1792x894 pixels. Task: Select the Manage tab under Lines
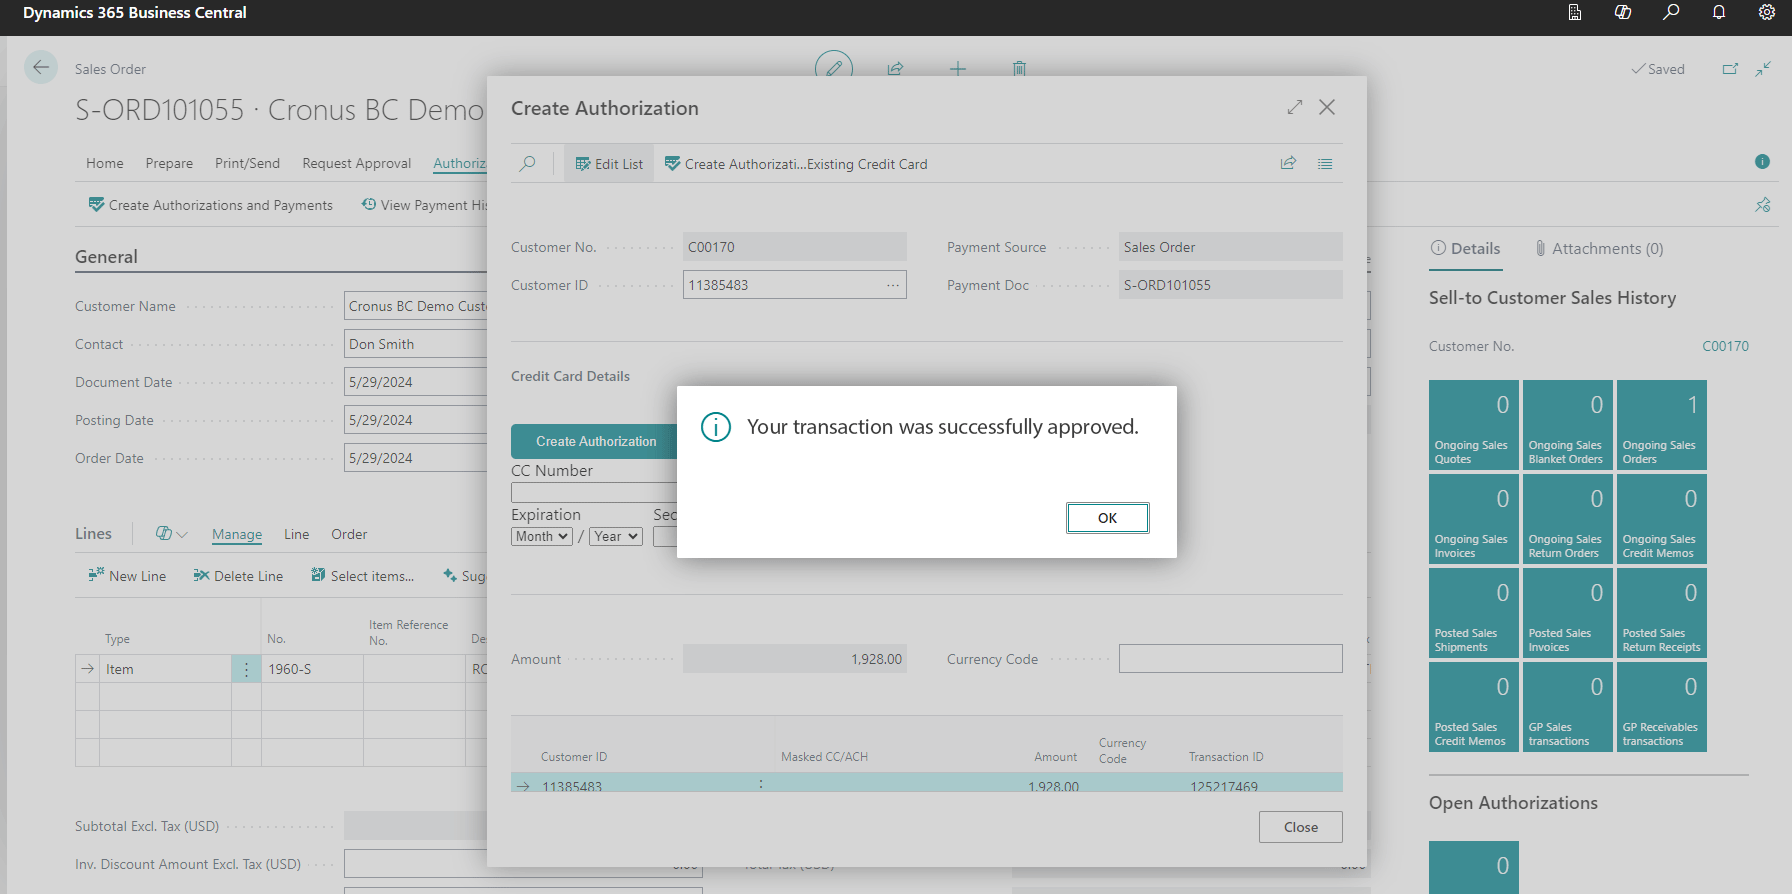(x=237, y=534)
